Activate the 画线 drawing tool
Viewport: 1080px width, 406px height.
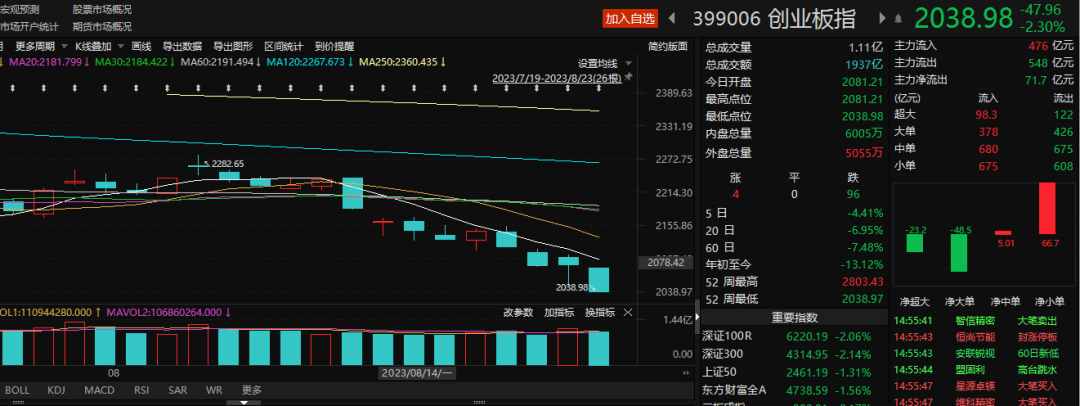[141, 46]
